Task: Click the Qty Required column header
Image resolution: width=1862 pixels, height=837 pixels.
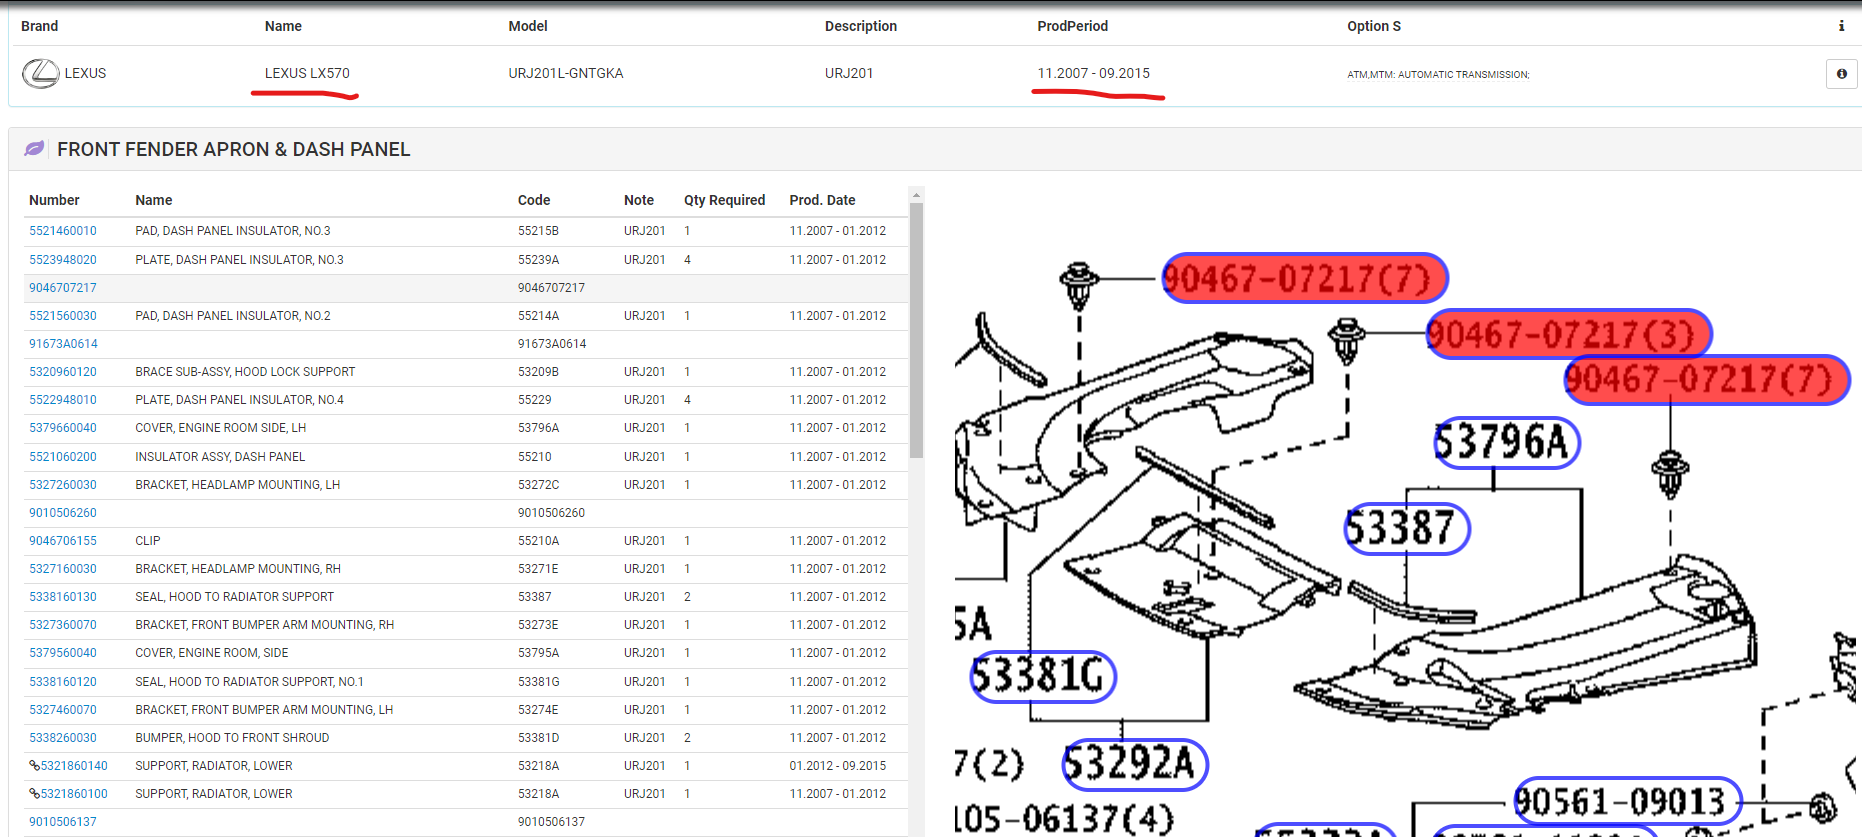Action: pyautogui.click(x=724, y=200)
